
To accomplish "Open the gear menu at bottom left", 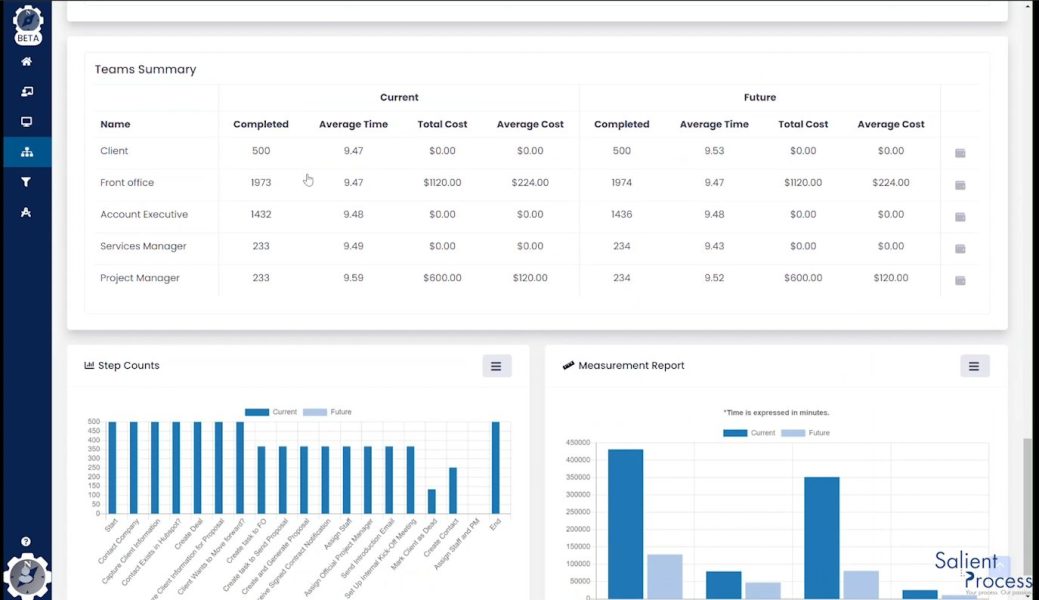I will [x=27, y=575].
